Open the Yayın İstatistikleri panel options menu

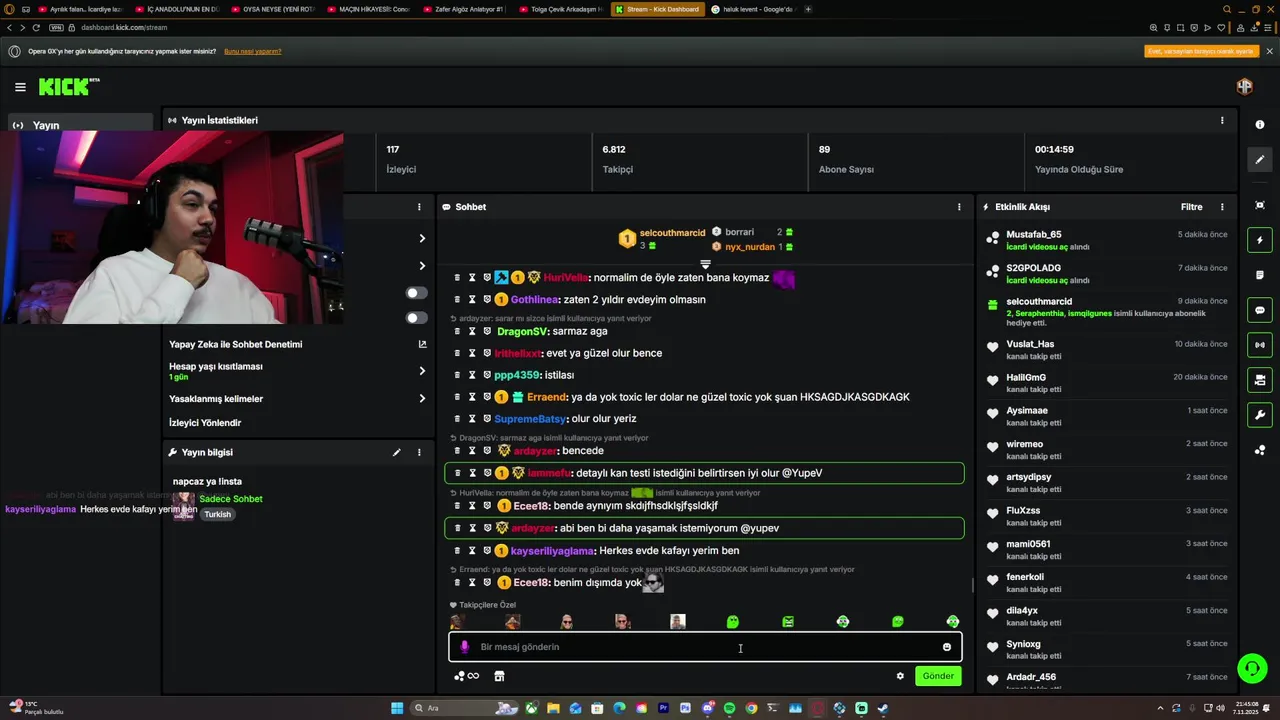click(x=1222, y=120)
